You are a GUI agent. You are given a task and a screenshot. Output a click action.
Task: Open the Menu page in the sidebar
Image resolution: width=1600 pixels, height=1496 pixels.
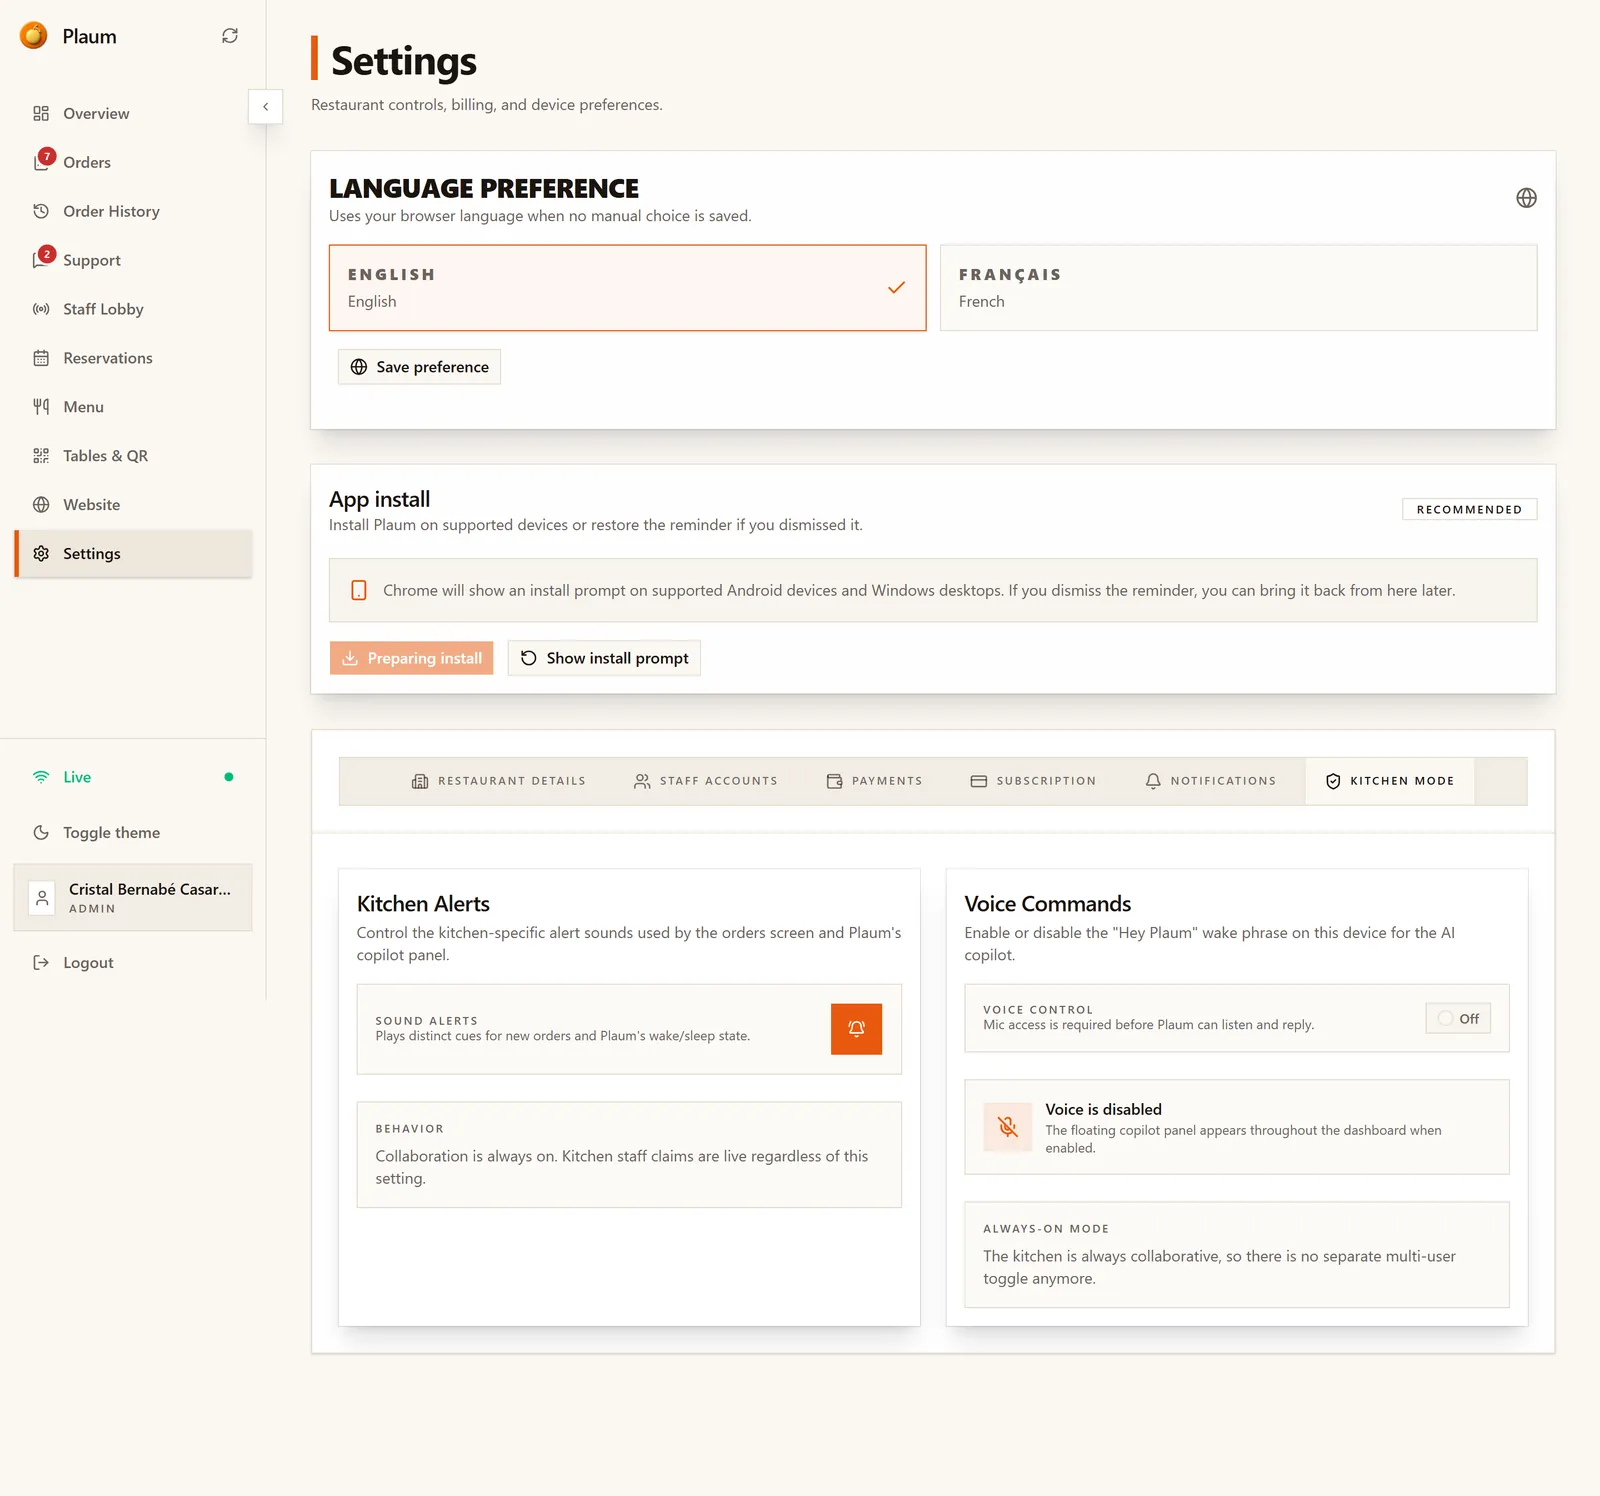(x=132, y=407)
